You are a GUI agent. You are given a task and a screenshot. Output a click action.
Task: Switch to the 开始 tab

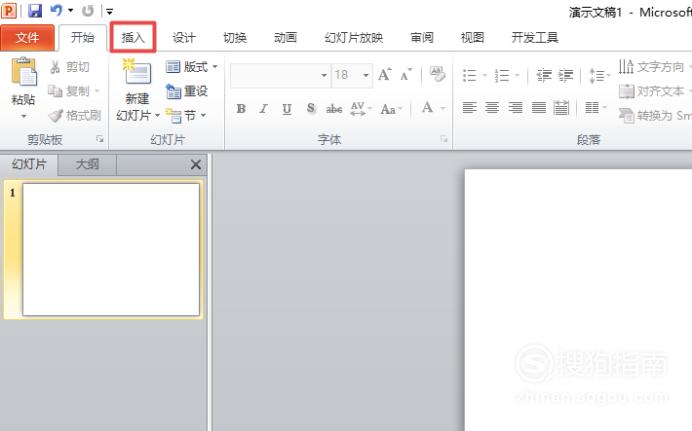pos(83,37)
